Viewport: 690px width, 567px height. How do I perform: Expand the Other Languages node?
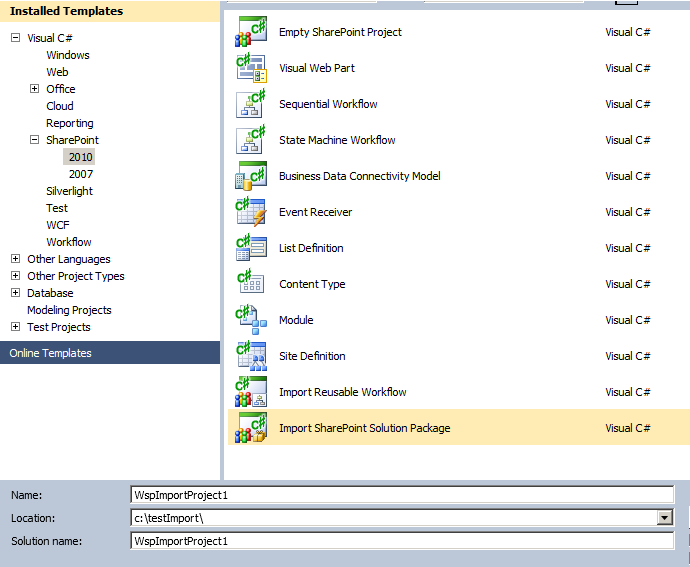click(15, 259)
